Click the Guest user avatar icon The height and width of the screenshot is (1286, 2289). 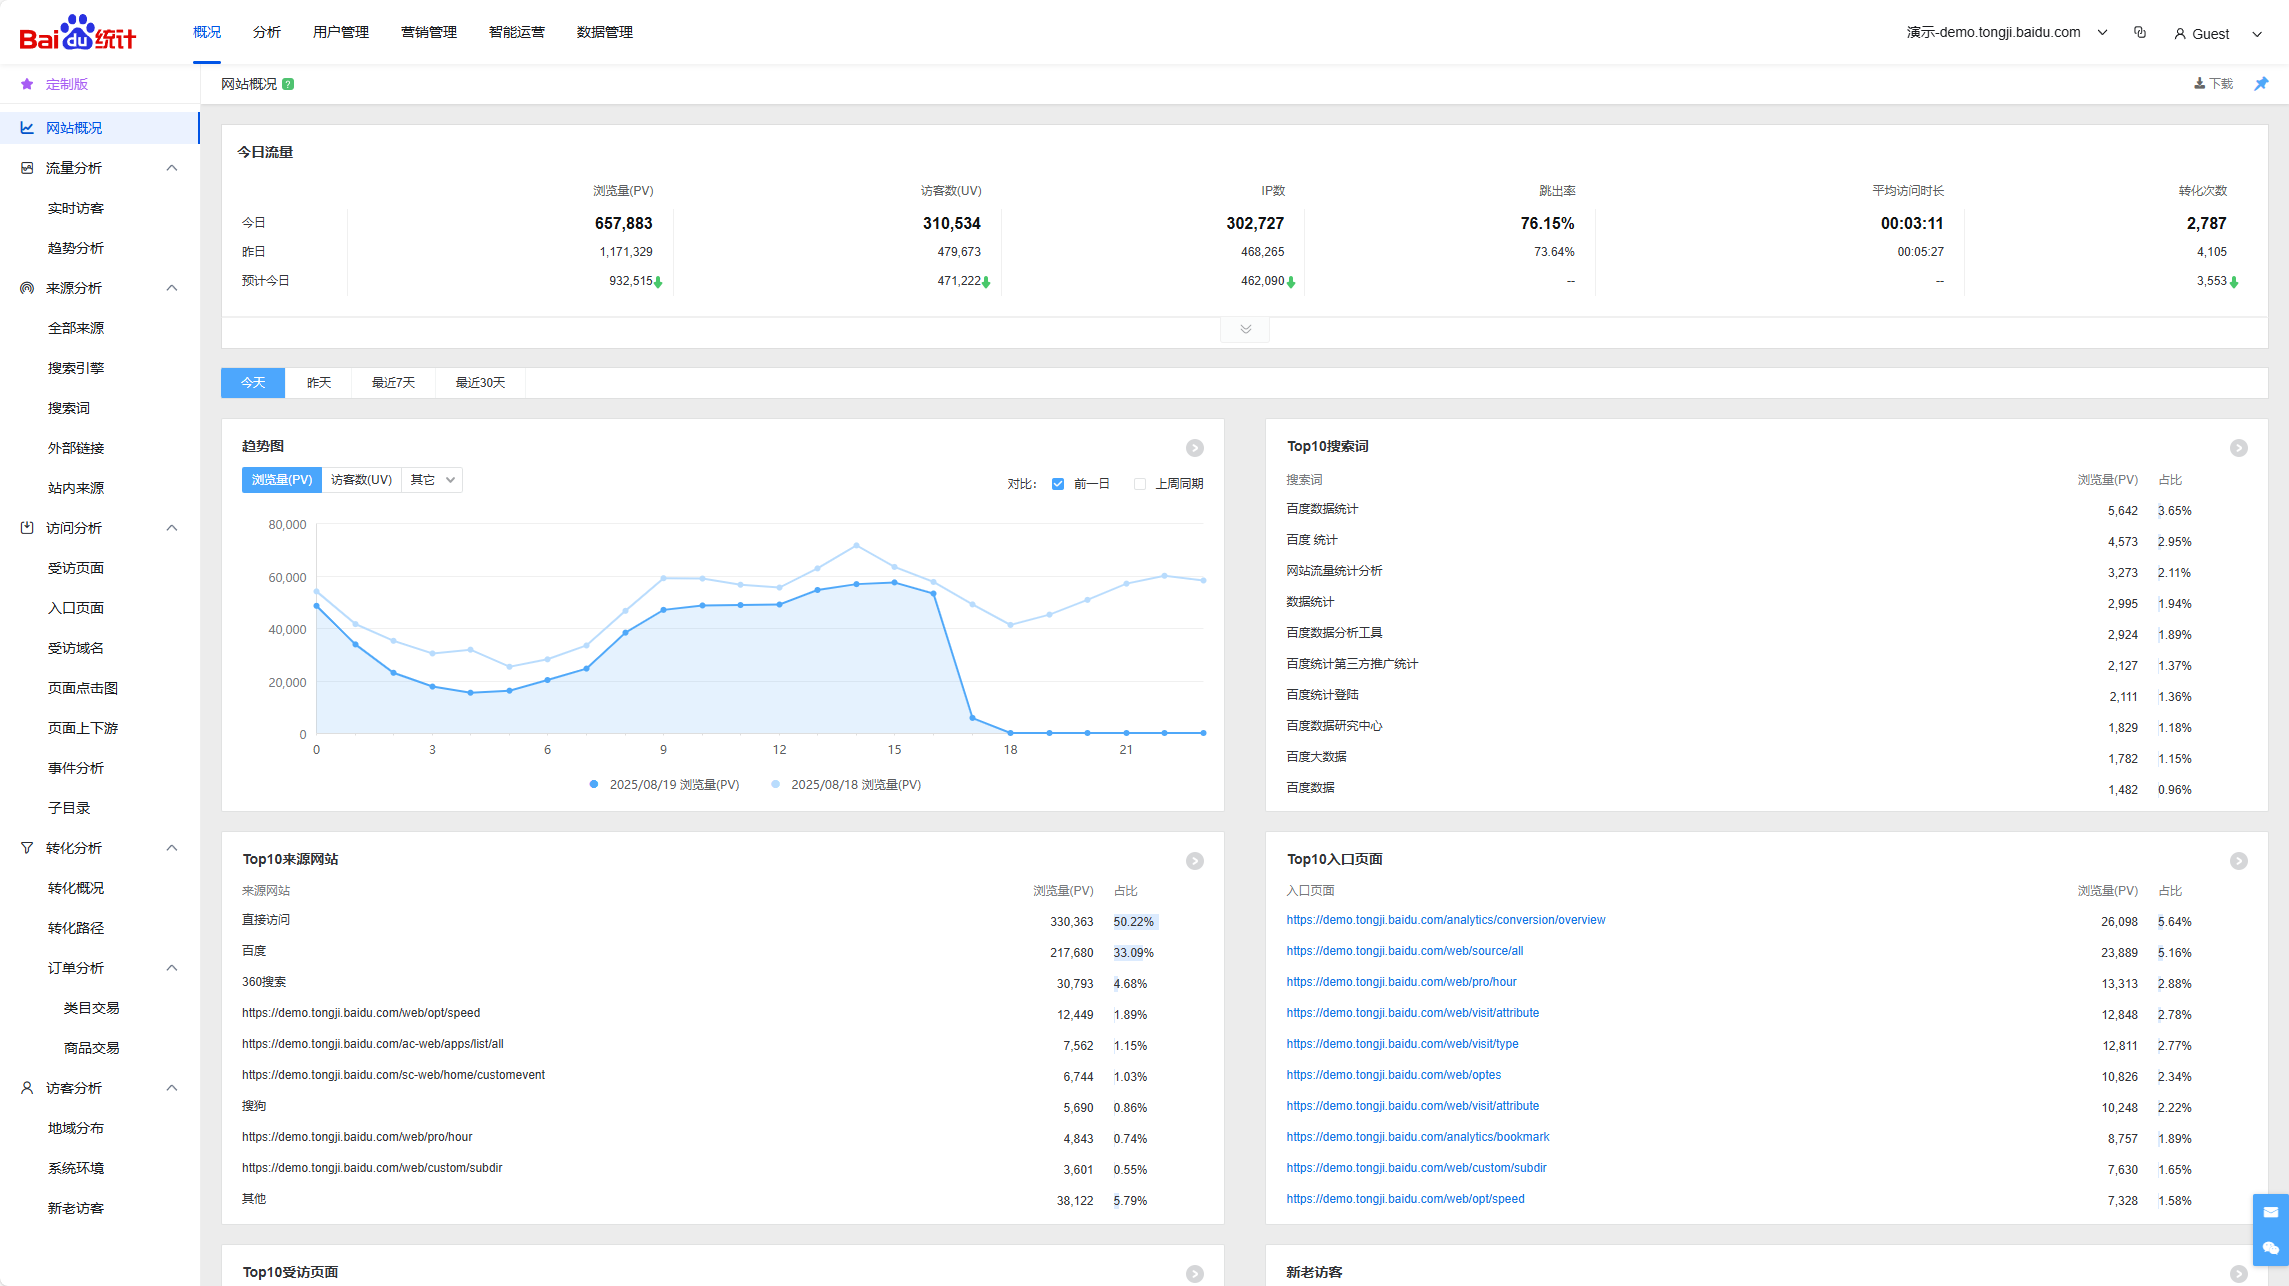tap(2180, 33)
